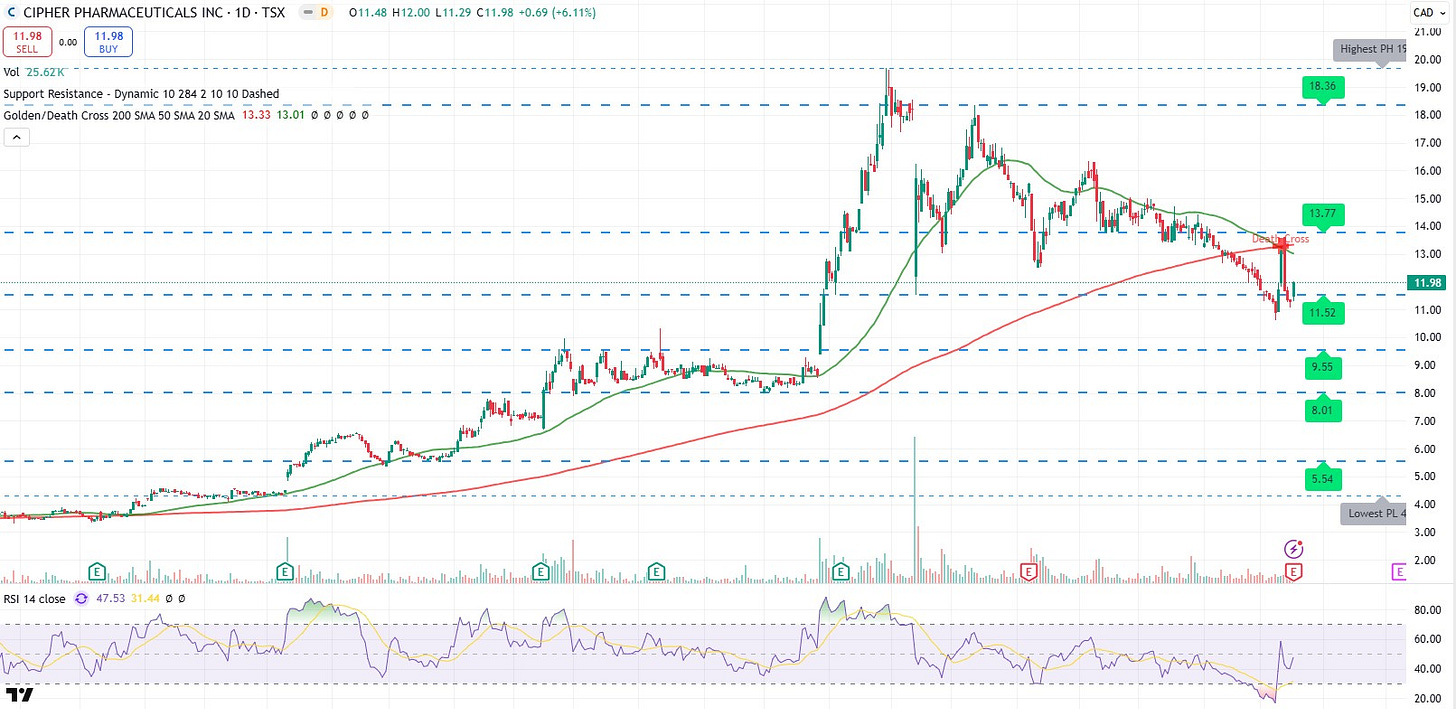Click the Lowest PL gray label

1375,514
